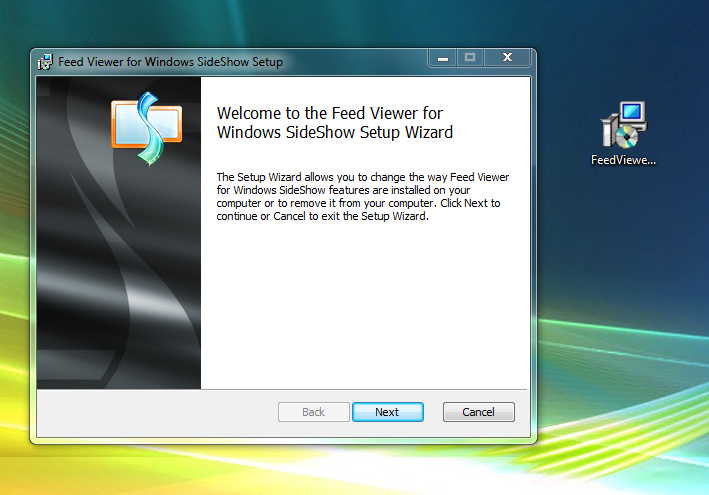709x495 pixels.
Task: Click the installer icon in the title bar
Action: point(45,62)
